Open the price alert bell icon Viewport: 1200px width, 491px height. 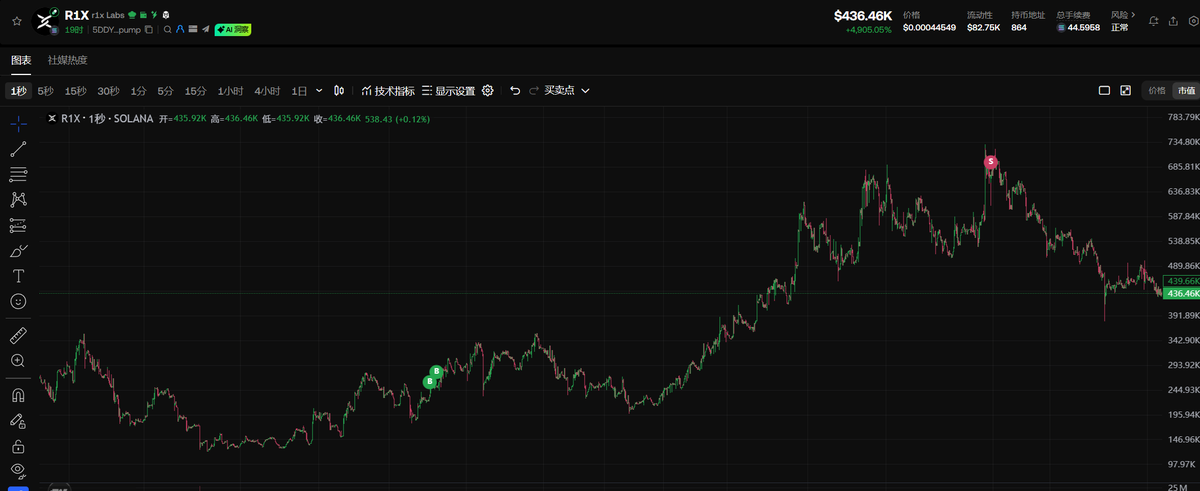(x=1154, y=21)
